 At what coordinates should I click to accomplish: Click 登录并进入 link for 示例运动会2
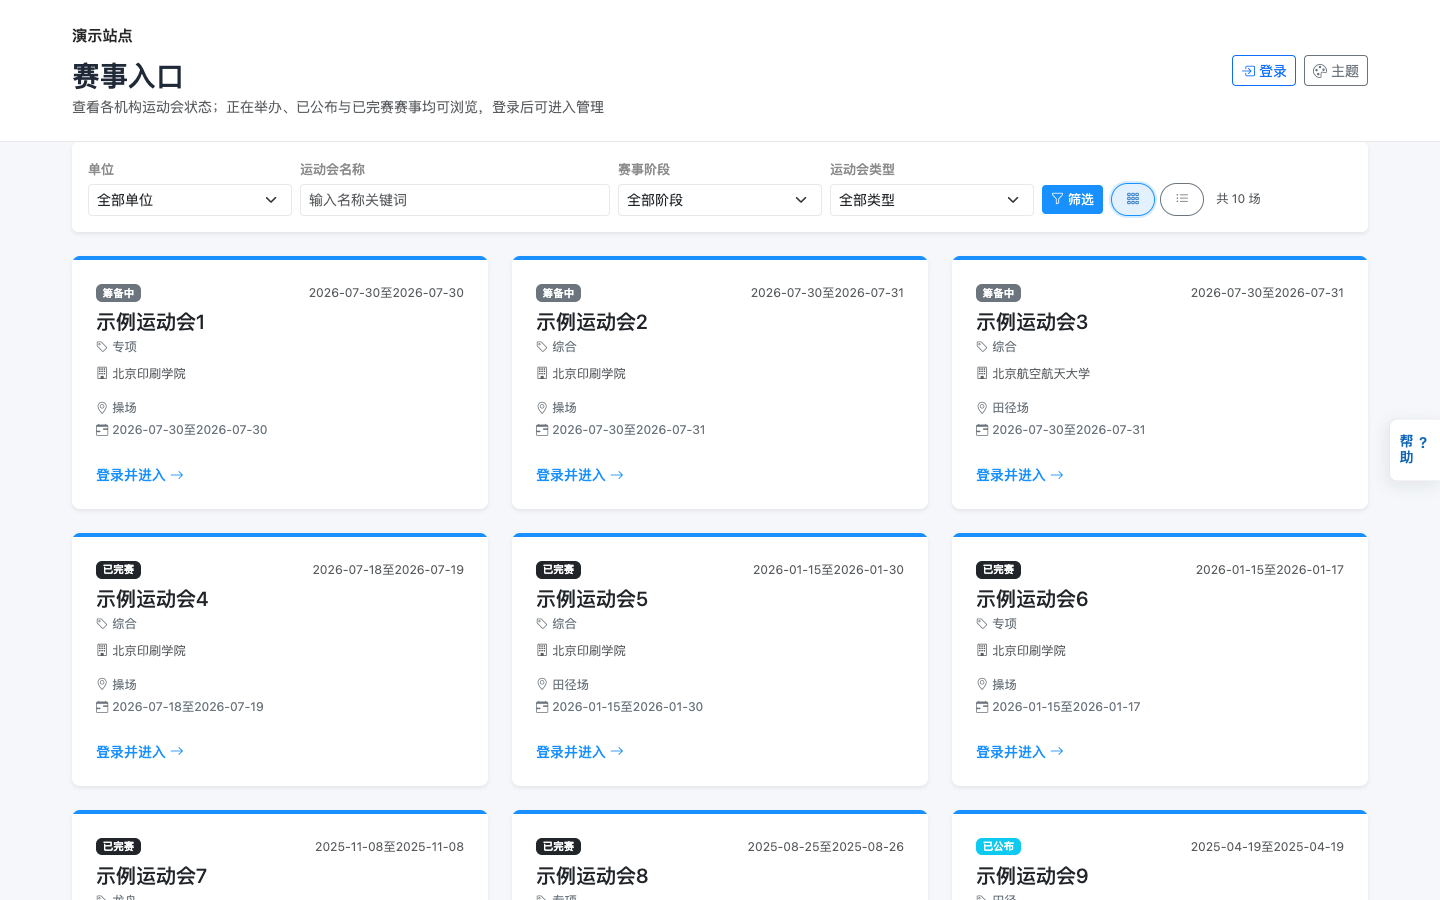[x=580, y=475]
